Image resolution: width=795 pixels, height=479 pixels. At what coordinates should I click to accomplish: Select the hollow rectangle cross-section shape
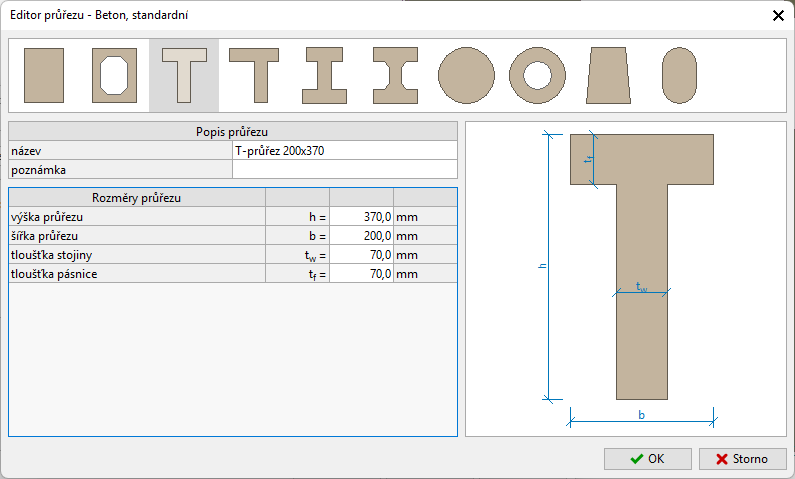(x=114, y=76)
